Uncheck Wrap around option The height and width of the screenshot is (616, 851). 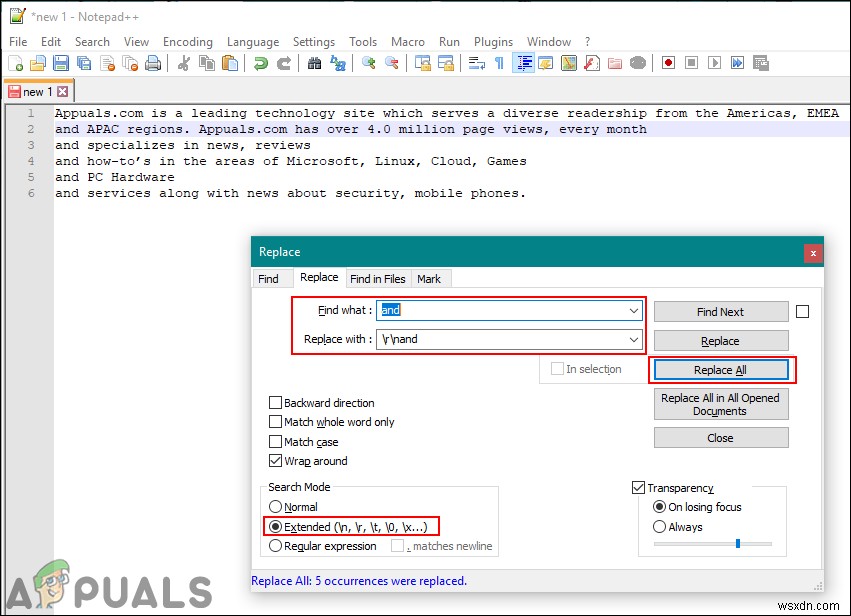coord(276,461)
